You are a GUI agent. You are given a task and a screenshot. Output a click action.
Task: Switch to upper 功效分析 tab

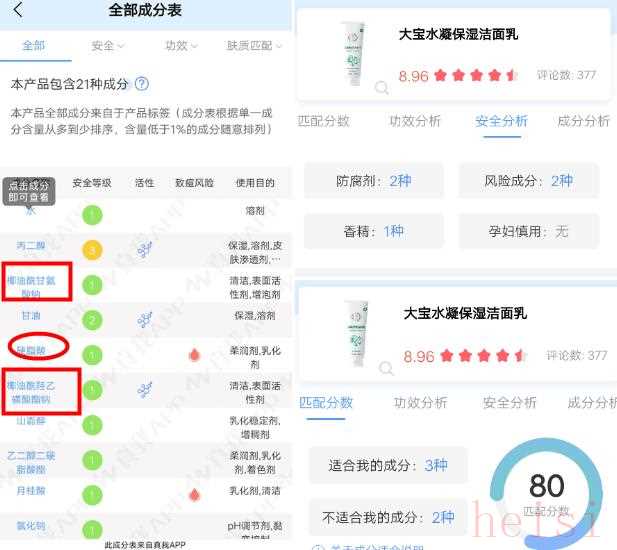click(x=415, y=121)
